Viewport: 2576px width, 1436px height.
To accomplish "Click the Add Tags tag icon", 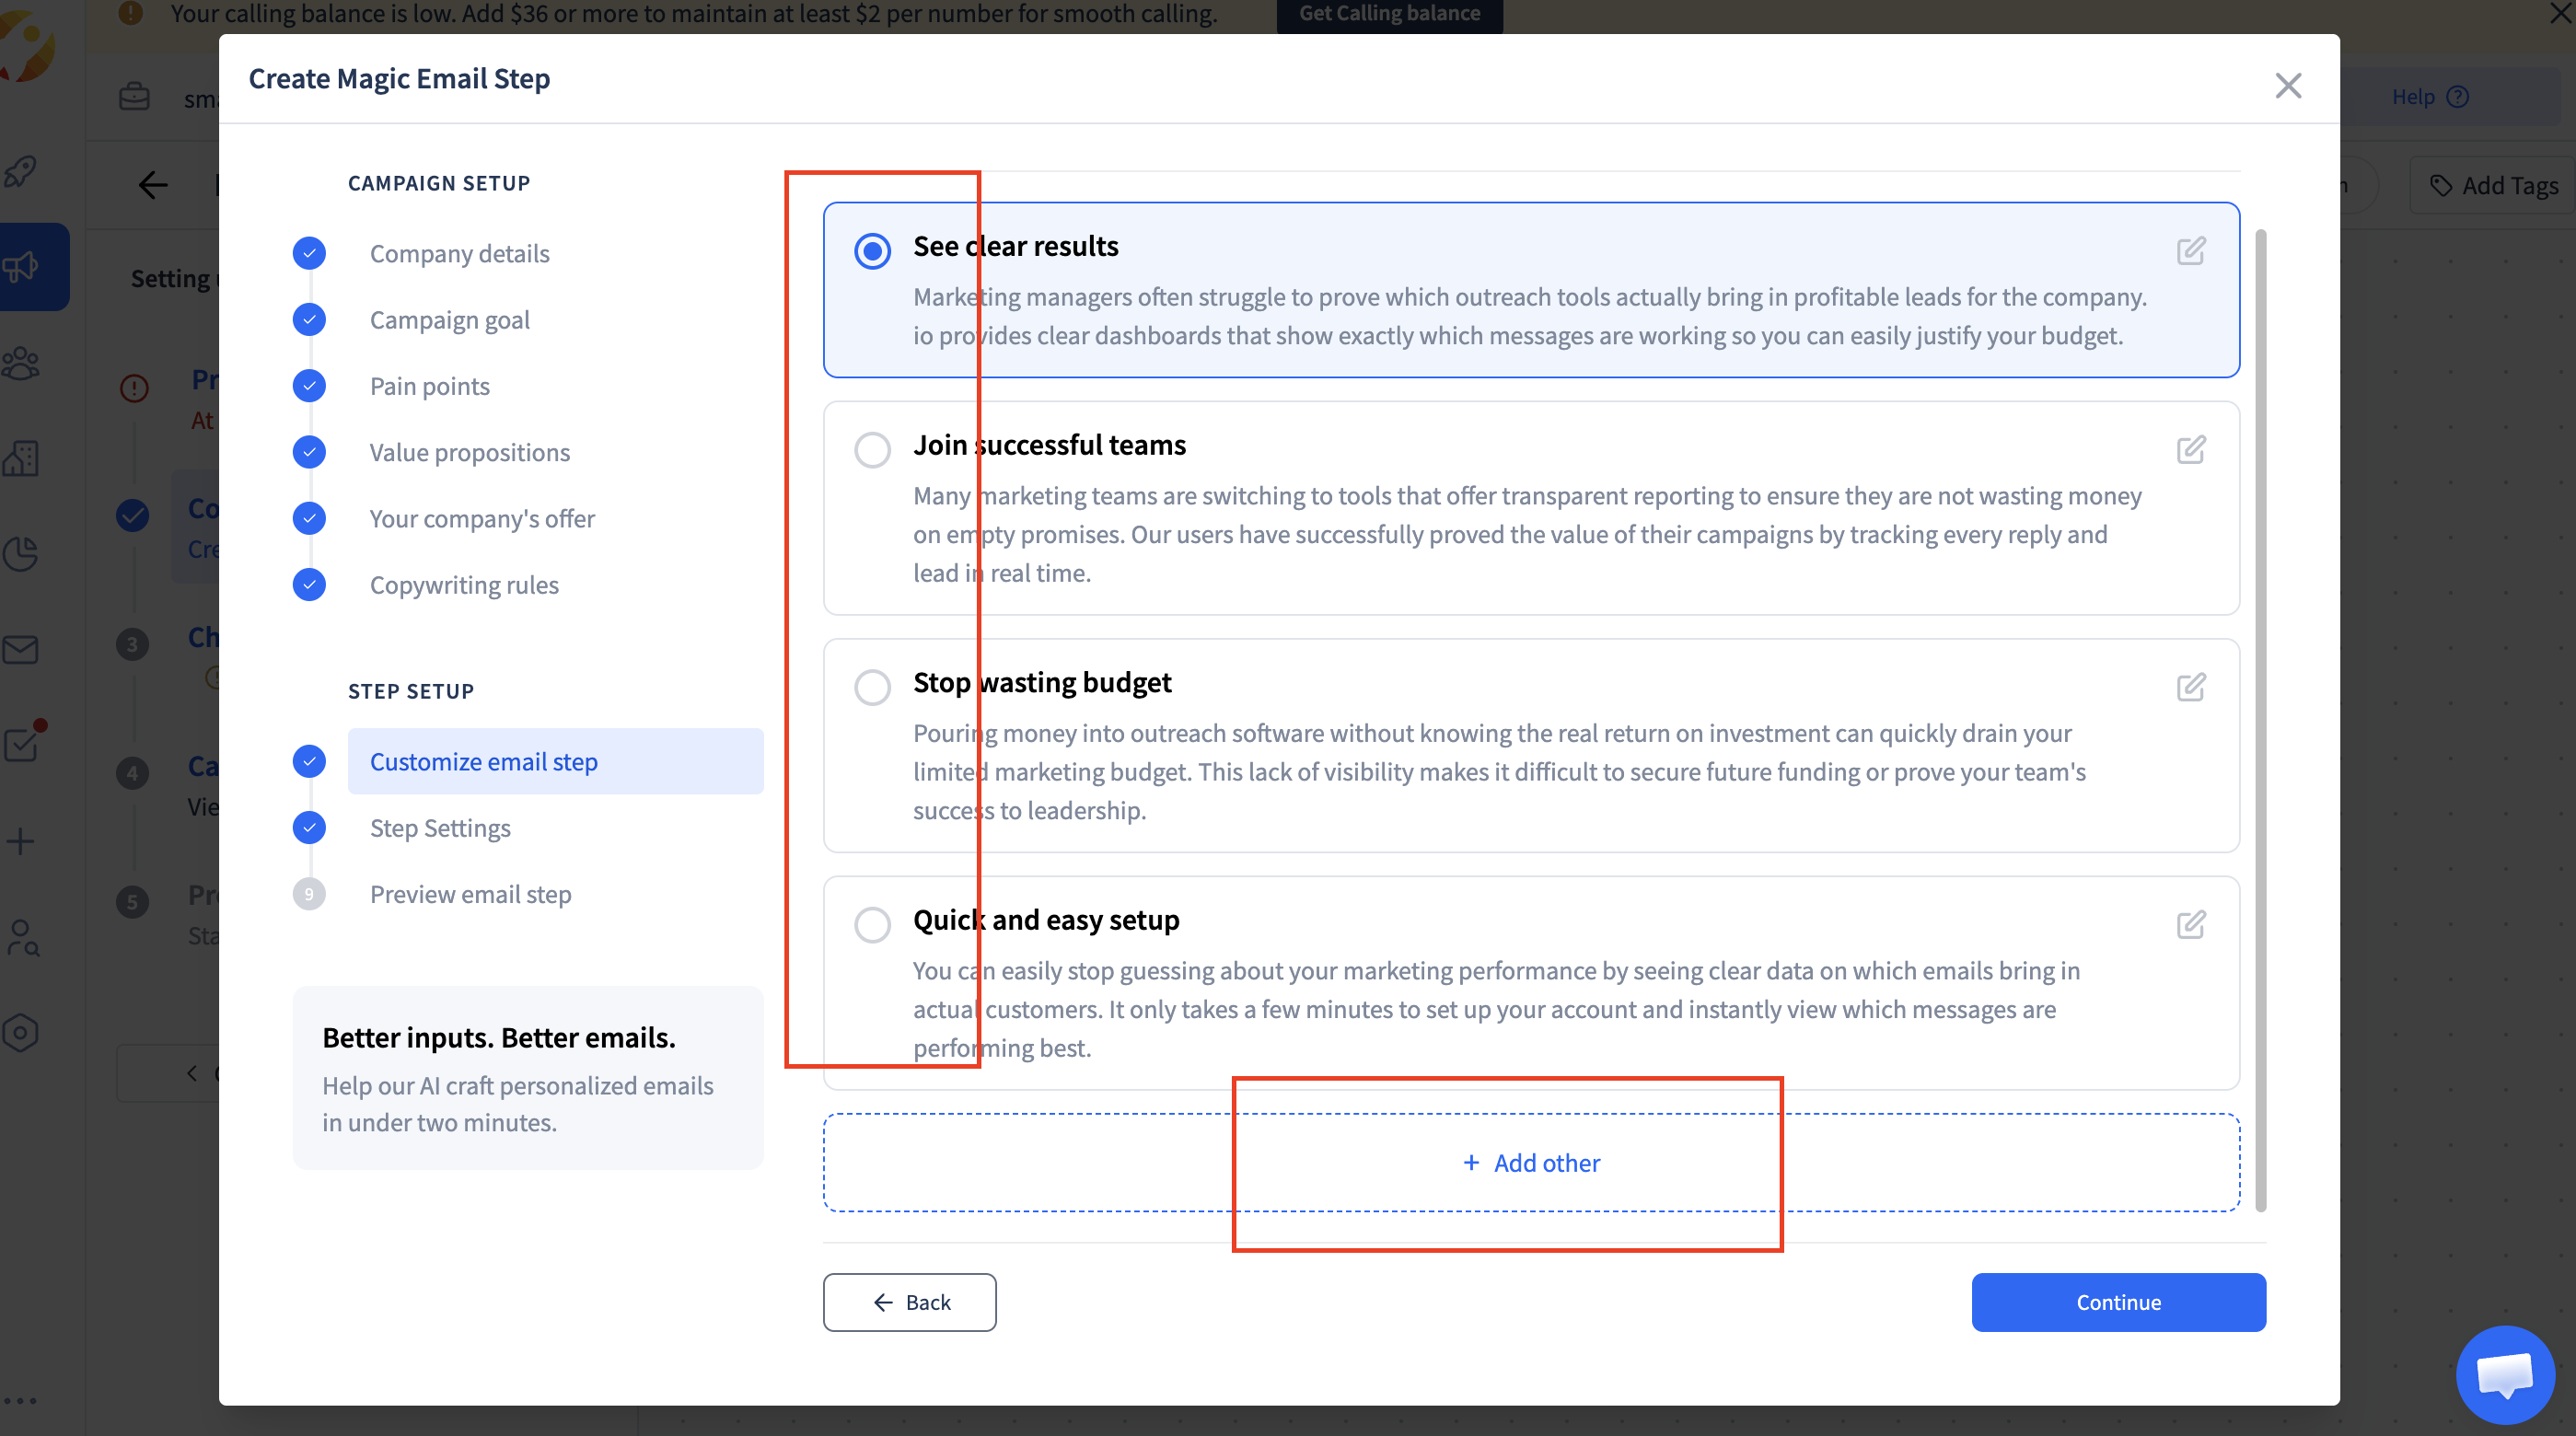I will 2441,186.
